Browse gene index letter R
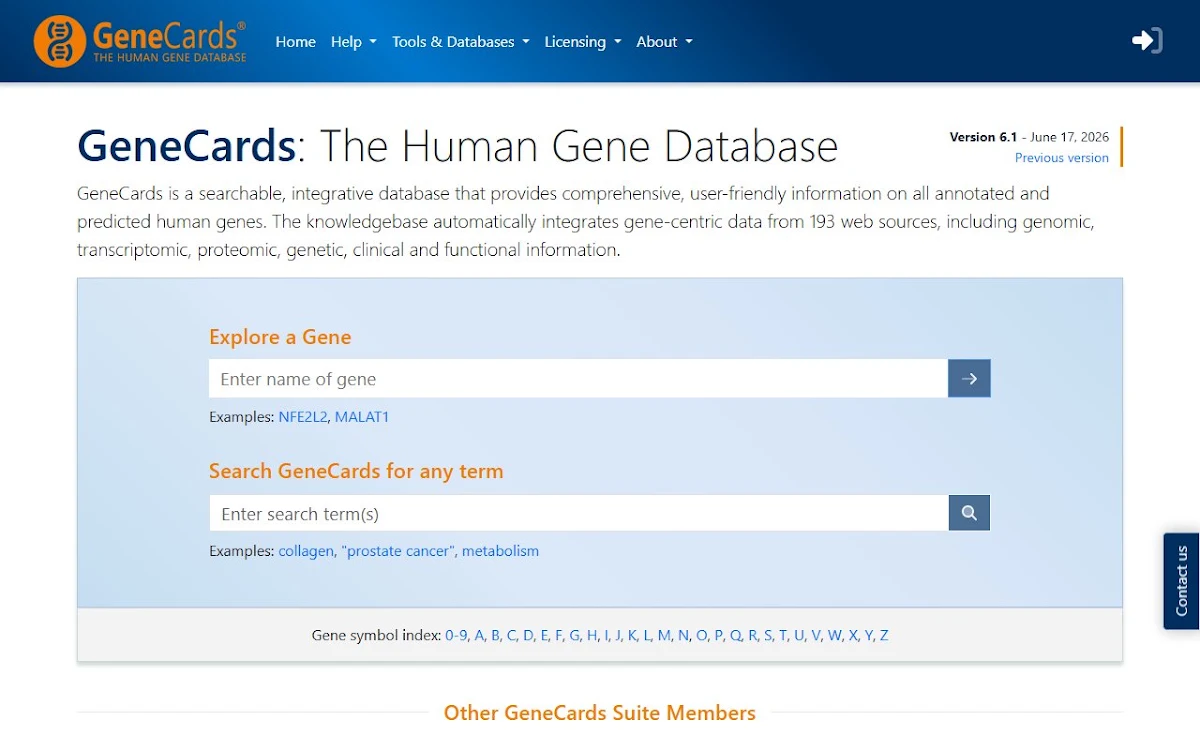This screenshot has width=1200, height=750. 753,635
